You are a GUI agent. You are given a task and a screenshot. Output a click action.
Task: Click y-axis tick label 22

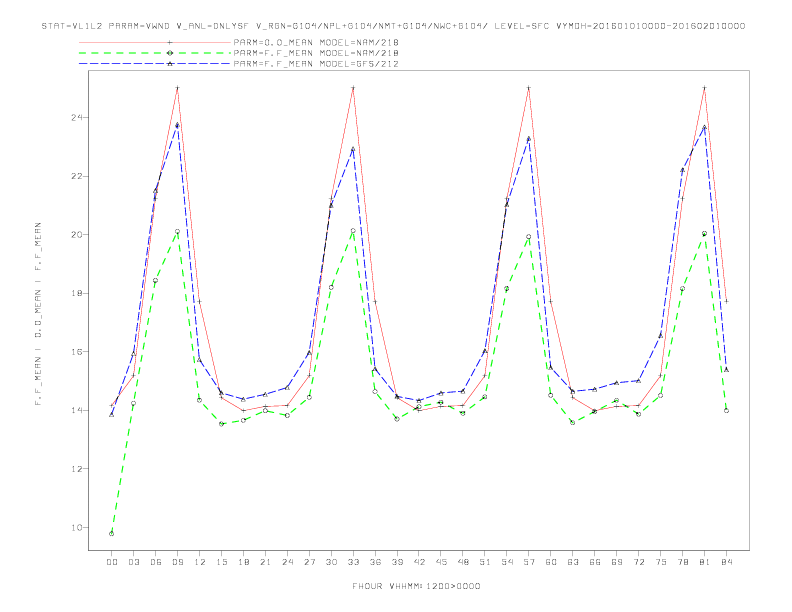[76, 176]
